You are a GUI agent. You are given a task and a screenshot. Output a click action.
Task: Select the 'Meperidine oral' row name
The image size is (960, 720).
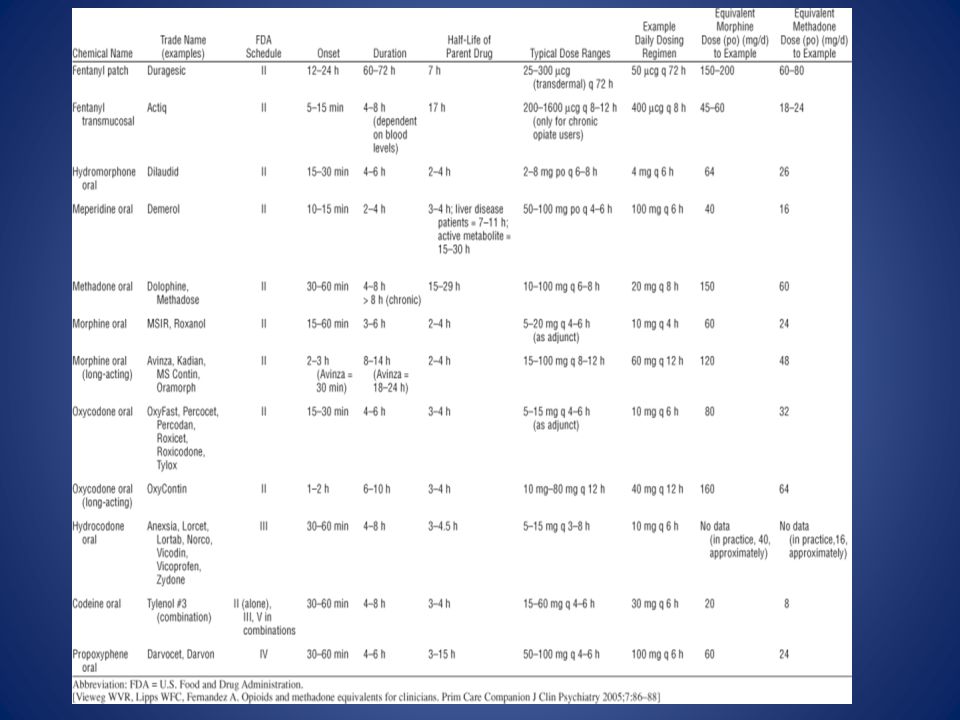coord(102,209)
